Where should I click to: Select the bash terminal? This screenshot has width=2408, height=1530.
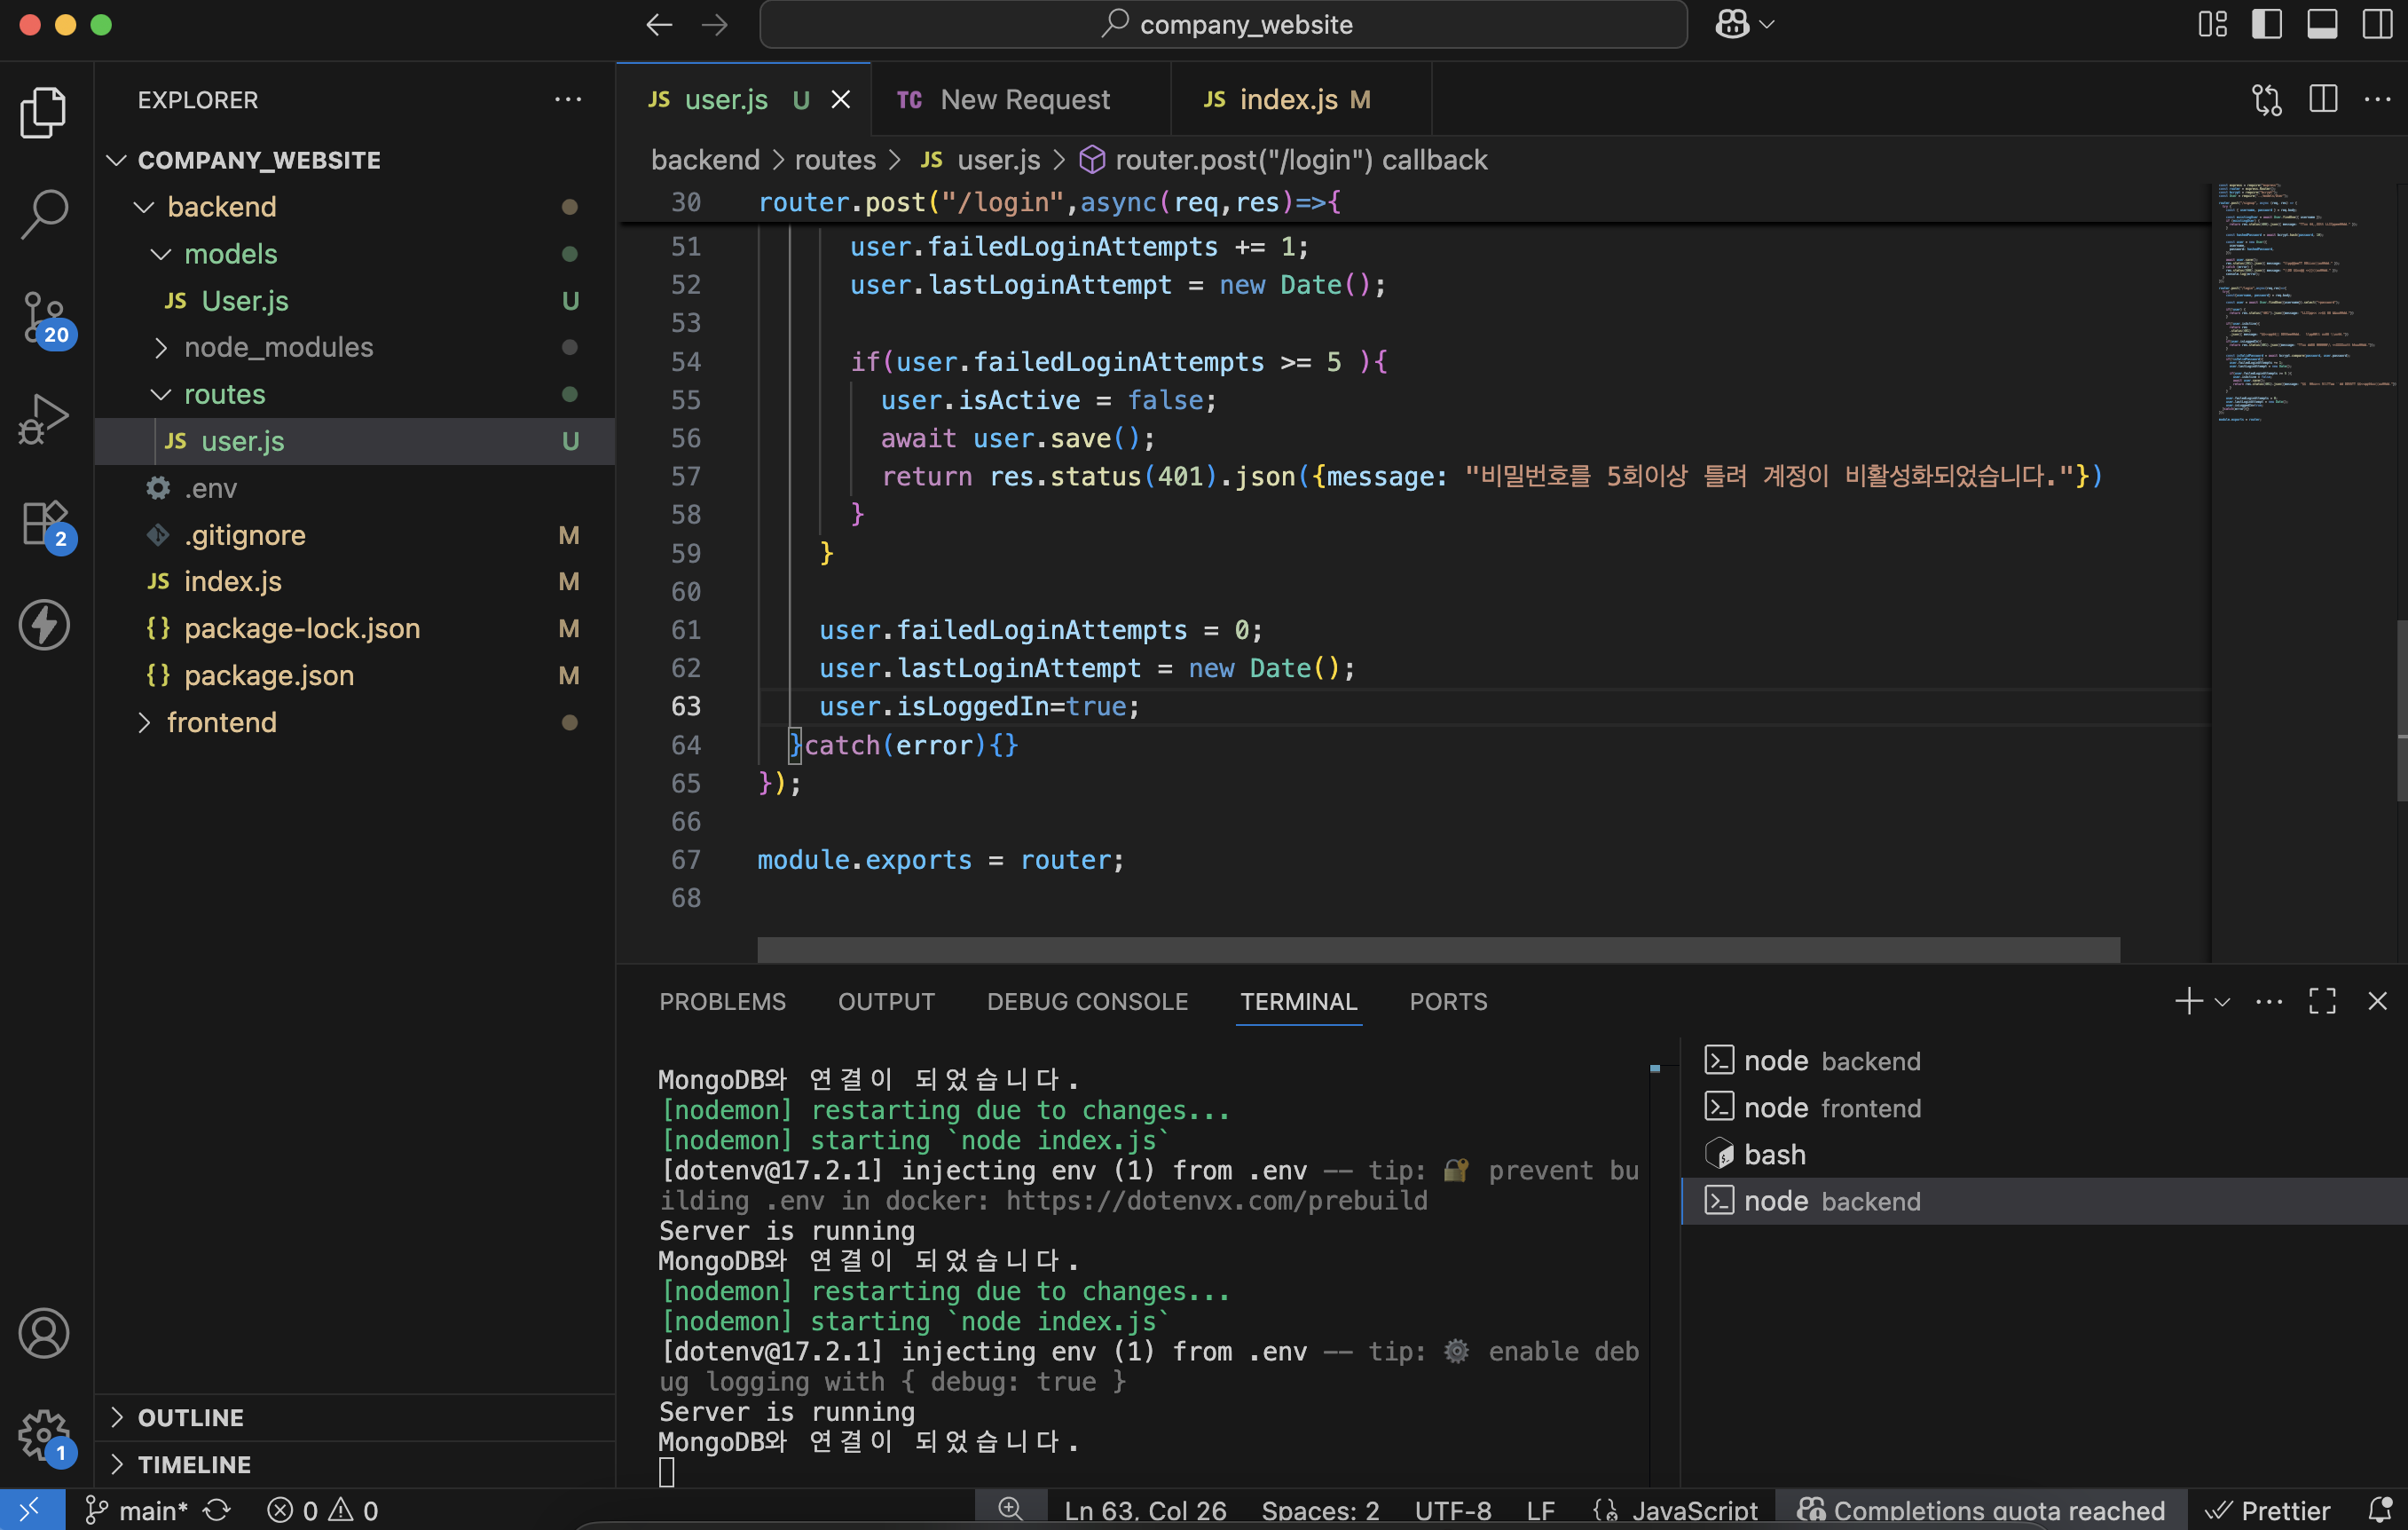[2044, 1155]
